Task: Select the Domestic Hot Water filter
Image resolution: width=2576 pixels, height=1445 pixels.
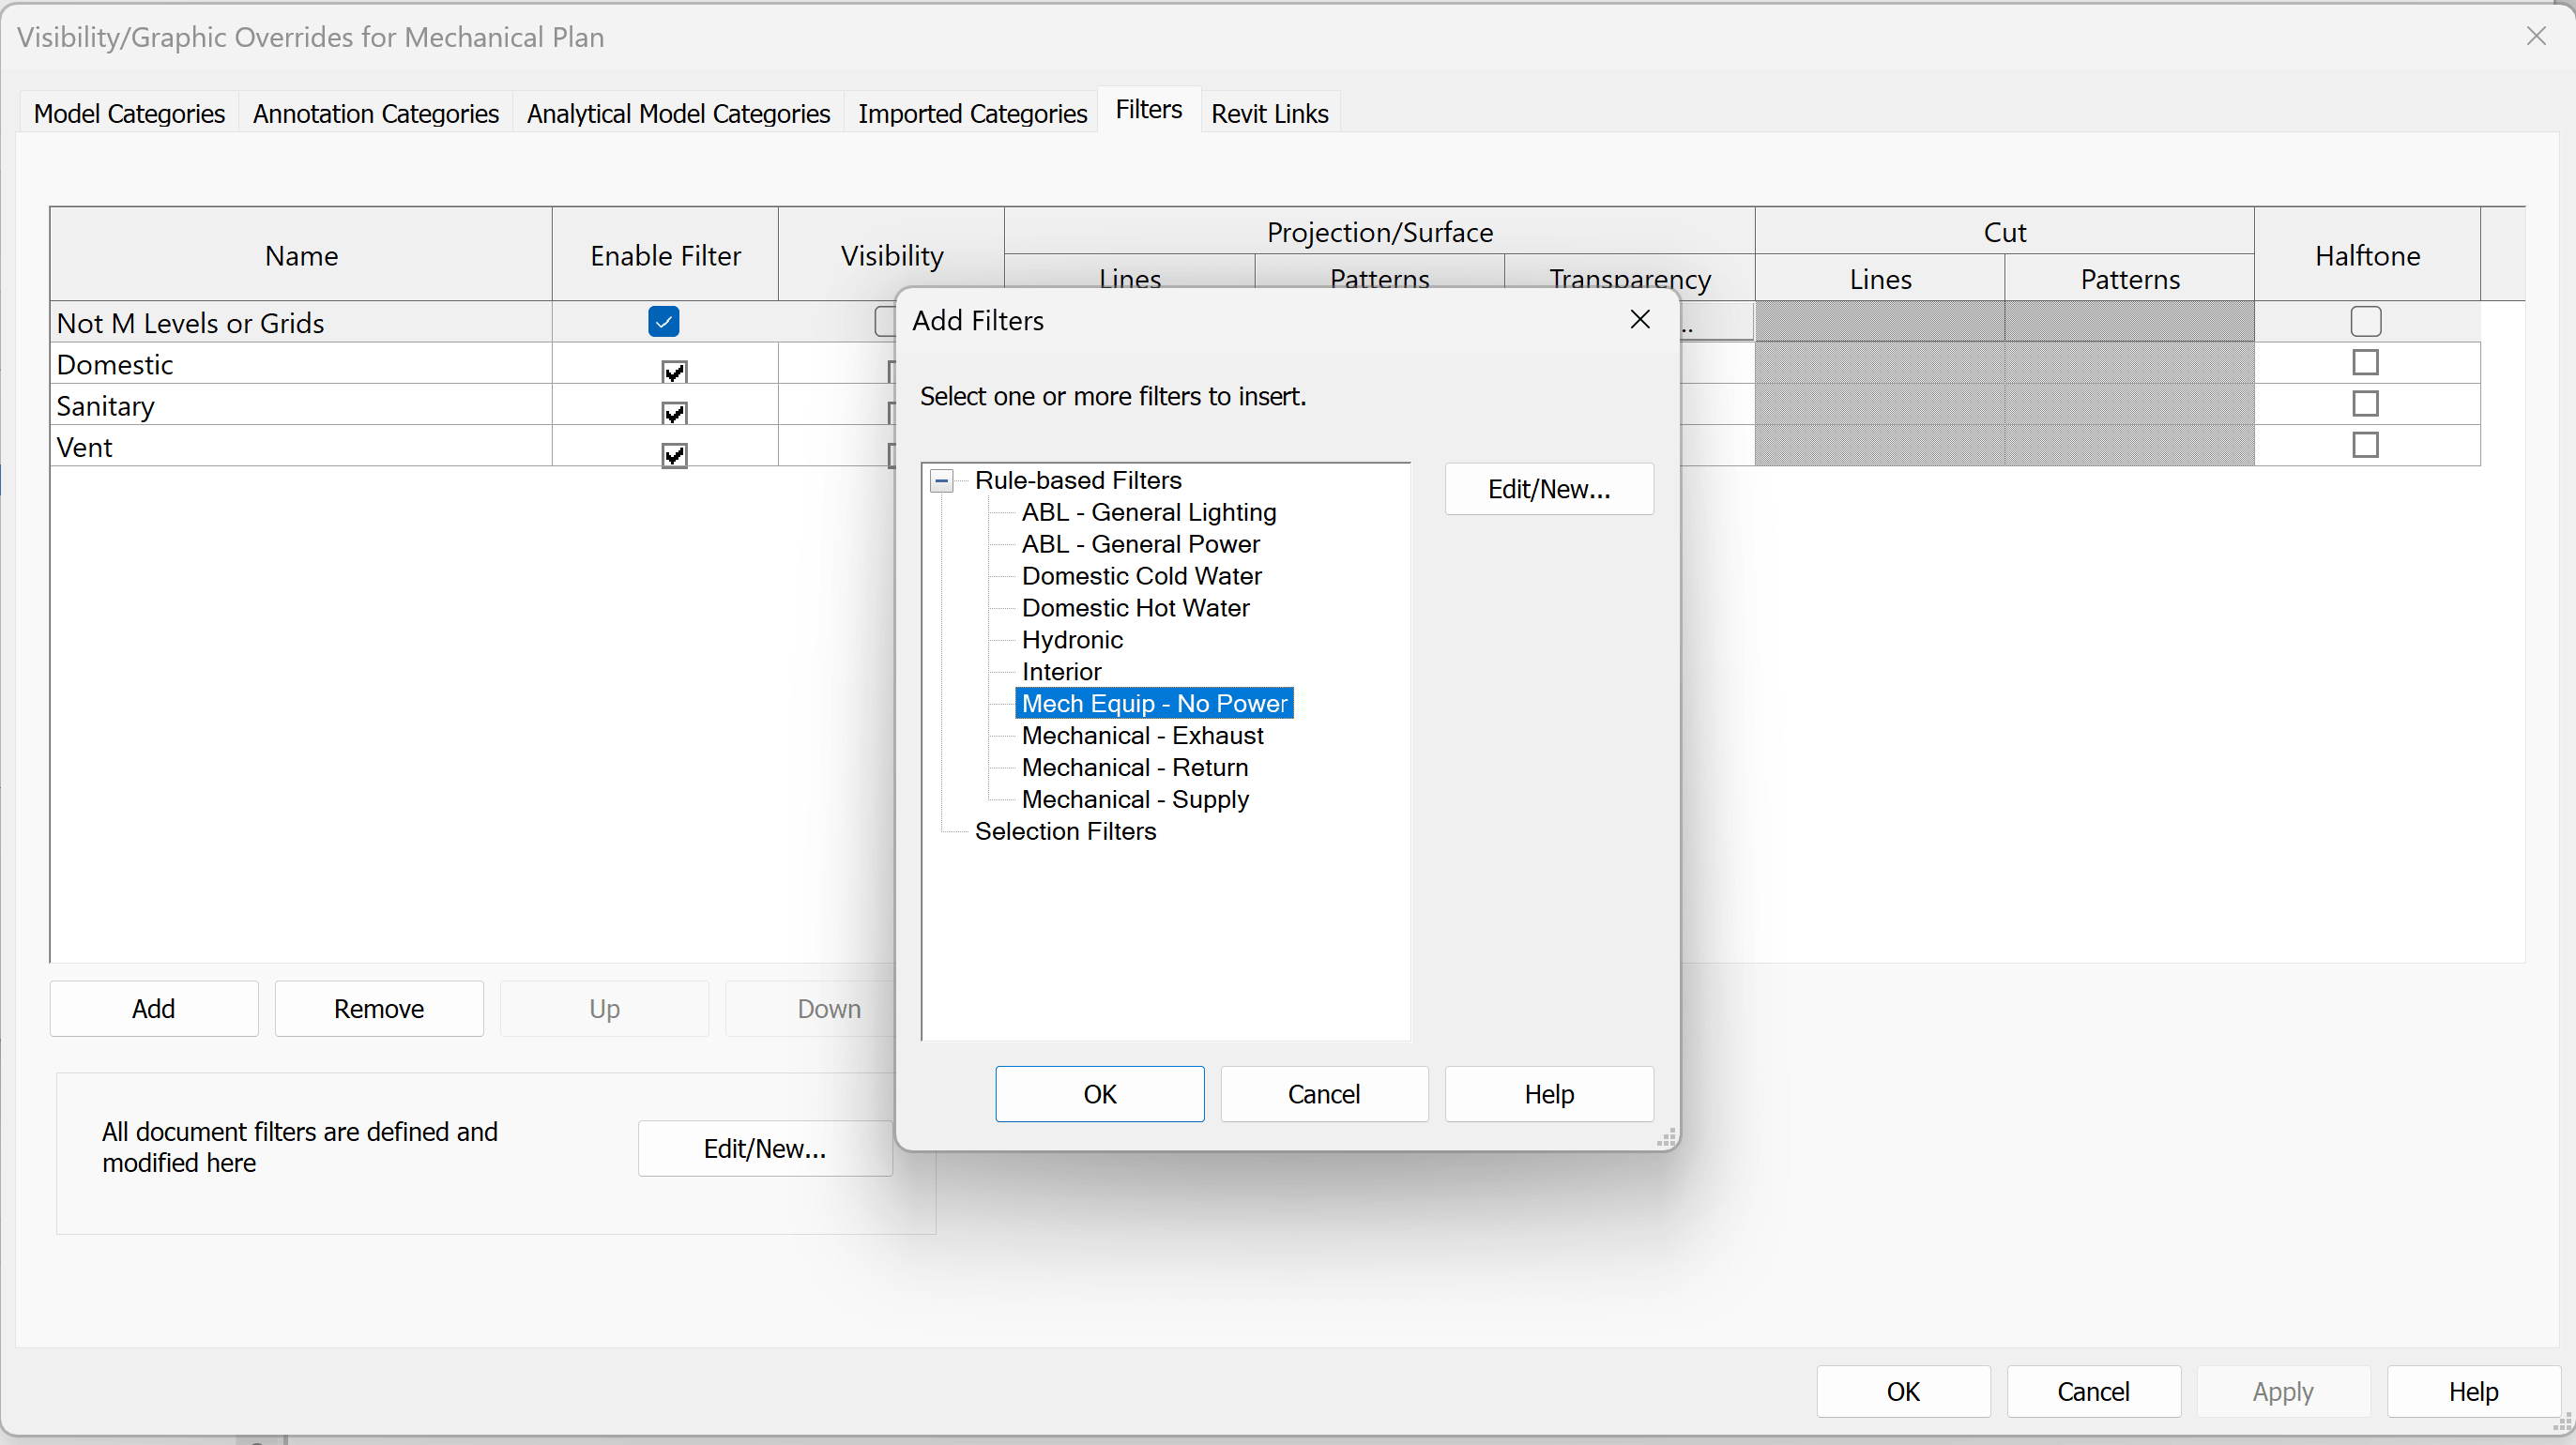Action: coord(1135,609)
